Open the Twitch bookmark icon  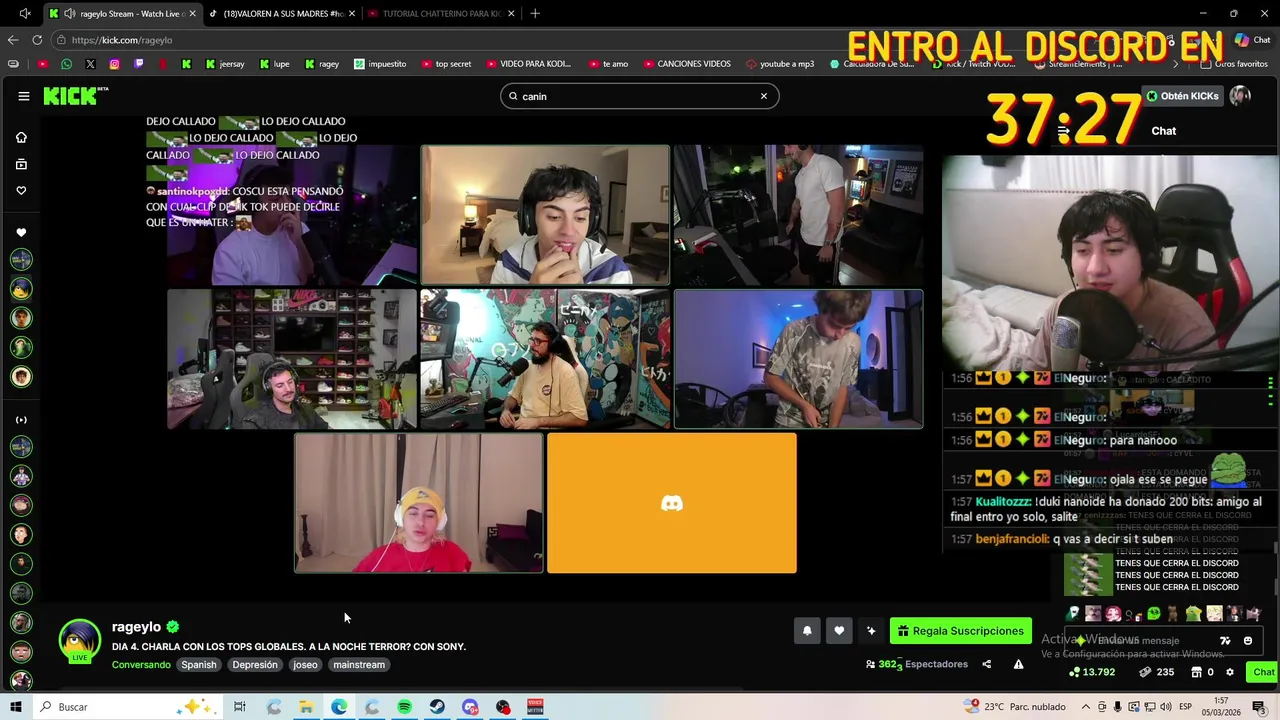pyautogui.click(x=138, y=64)
